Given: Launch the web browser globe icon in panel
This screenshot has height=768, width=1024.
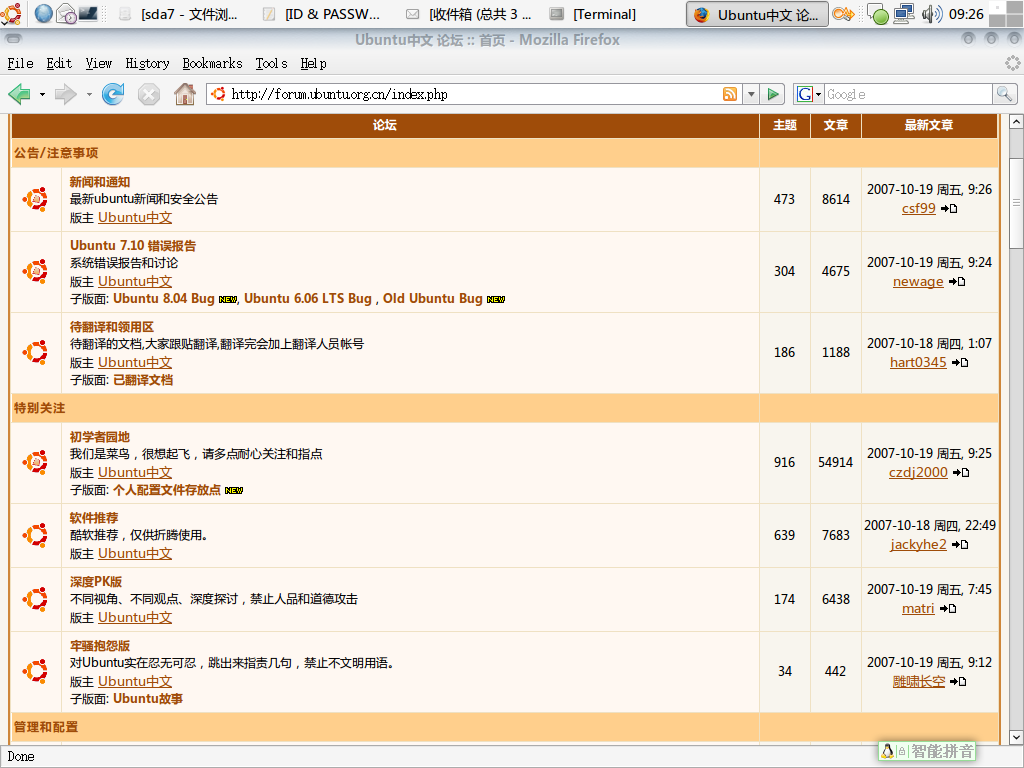Looking at the screenshot, I should coord(43,13).
